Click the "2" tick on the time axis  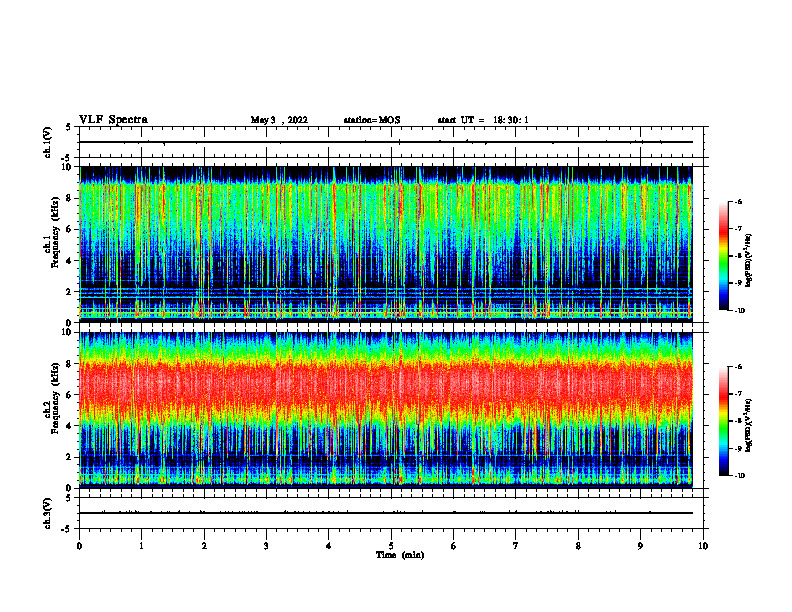coord(204,546)
